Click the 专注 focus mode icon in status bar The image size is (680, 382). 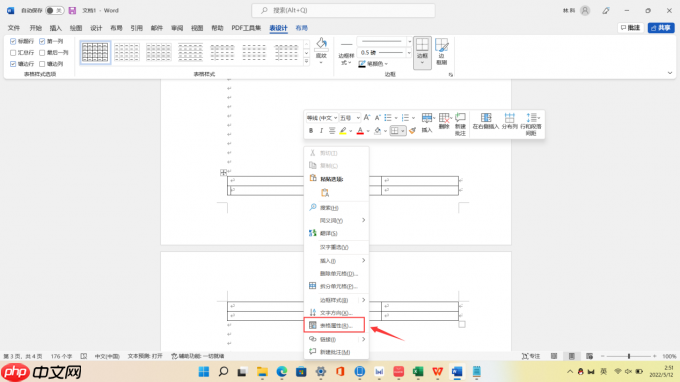(531, 356)
